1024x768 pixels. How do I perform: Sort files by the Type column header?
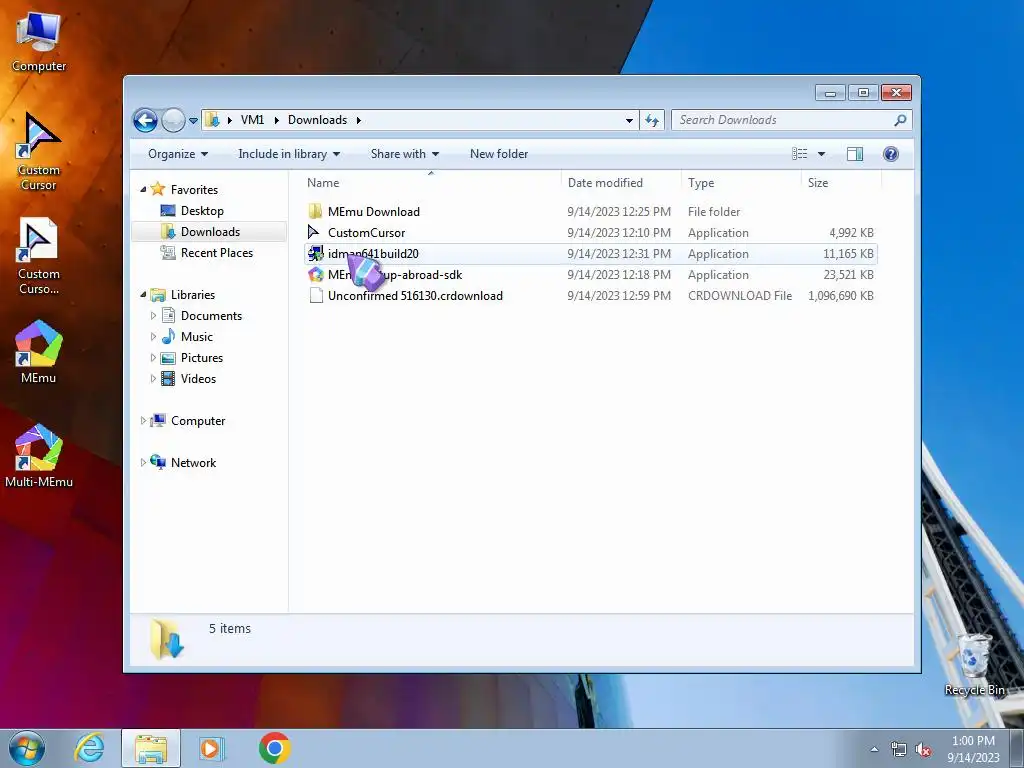click(741, 183)
